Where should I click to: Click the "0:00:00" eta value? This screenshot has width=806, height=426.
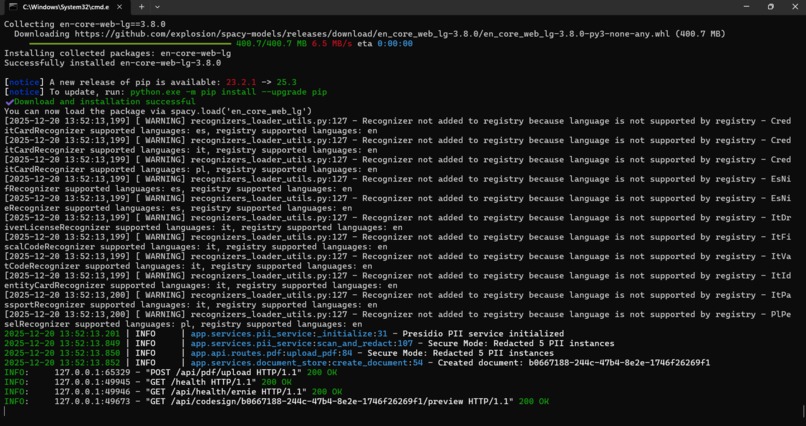[395, 44]
